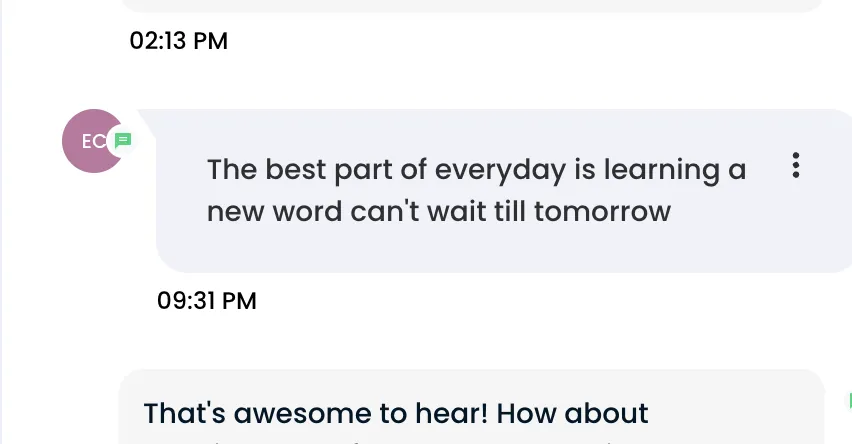Click the partially visible bubble at the top
The image size is (852, 444).
[472, 5]
